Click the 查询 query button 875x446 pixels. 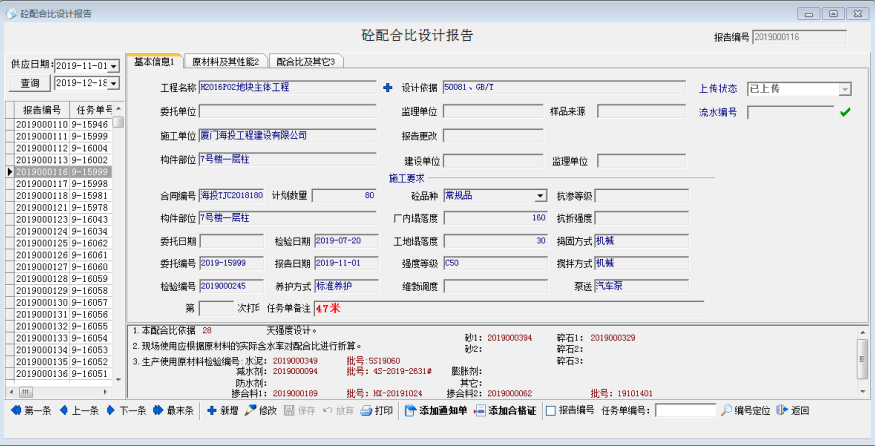30,83
